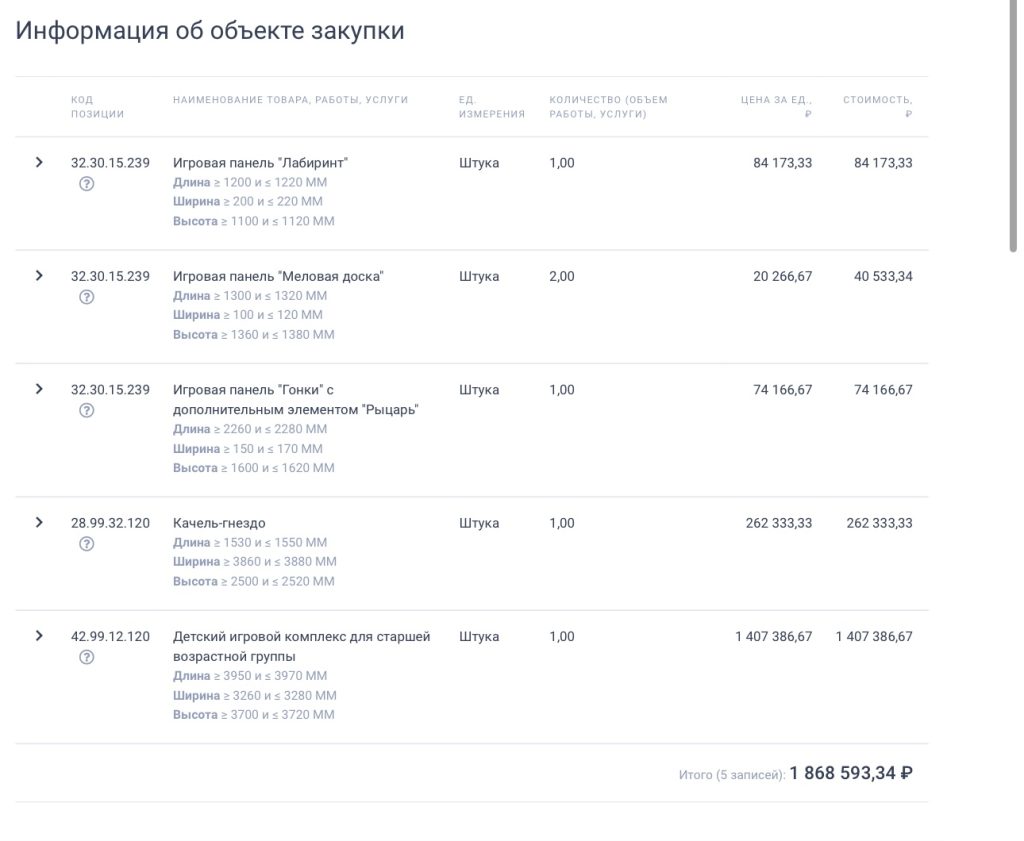
Task: Click the 'Количество' column header
Action: (608, 107)
